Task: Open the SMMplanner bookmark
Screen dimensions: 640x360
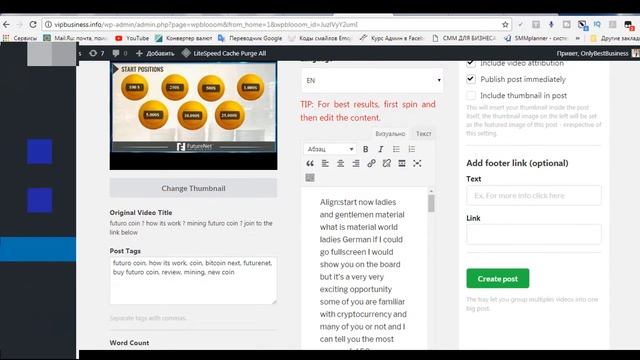Action: 536,38
